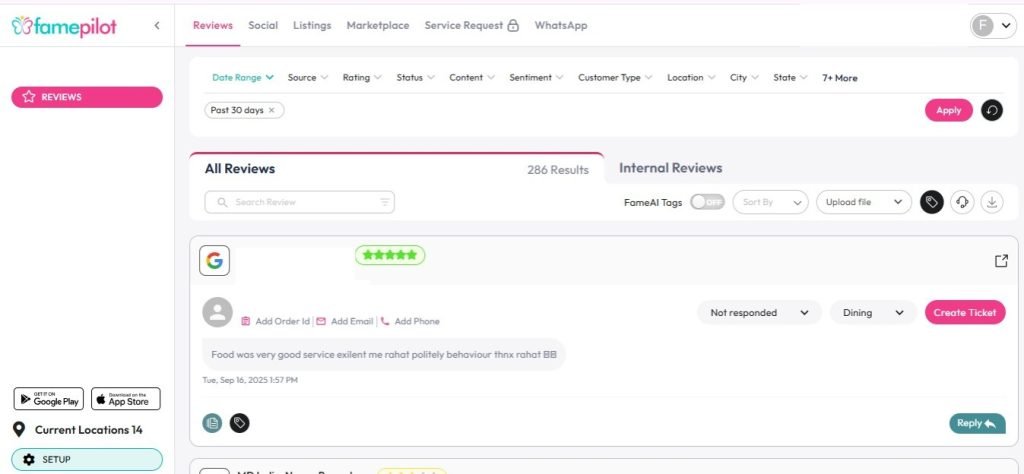Switch to the Listings tab

pyautogui.click(x=312, y=25)
